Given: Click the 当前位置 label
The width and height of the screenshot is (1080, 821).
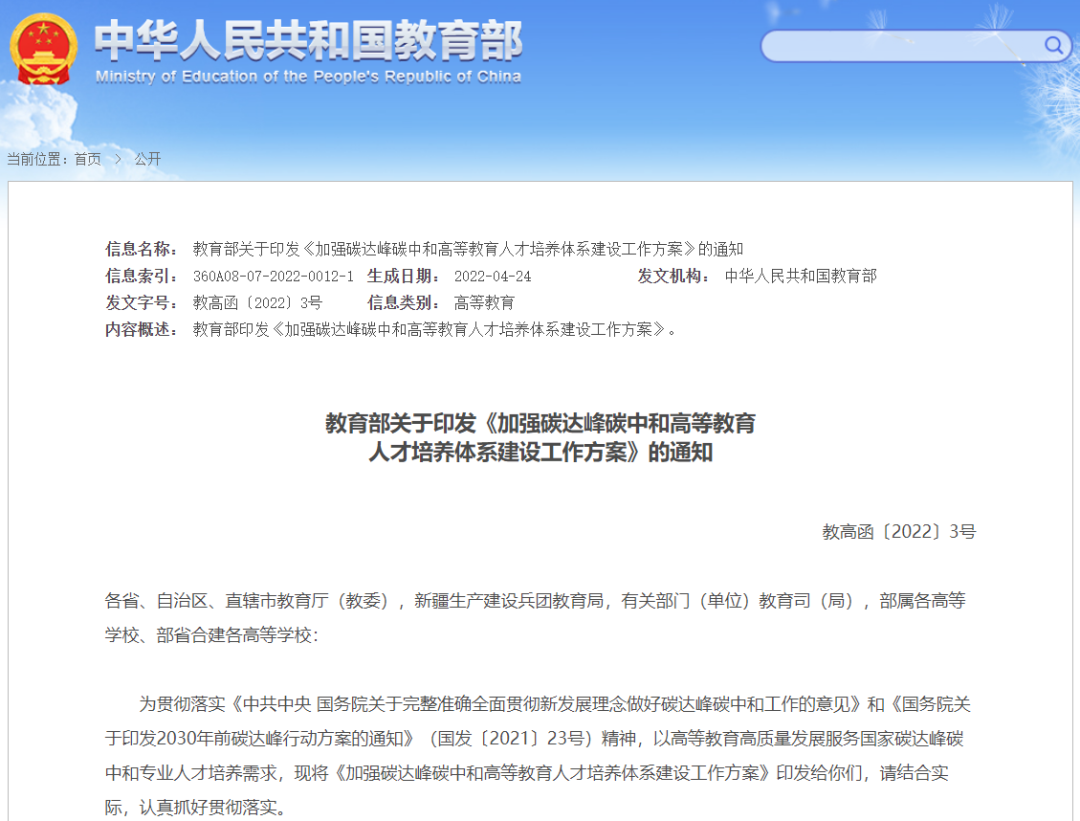Looking at the screenshot, I should [36, 159].
